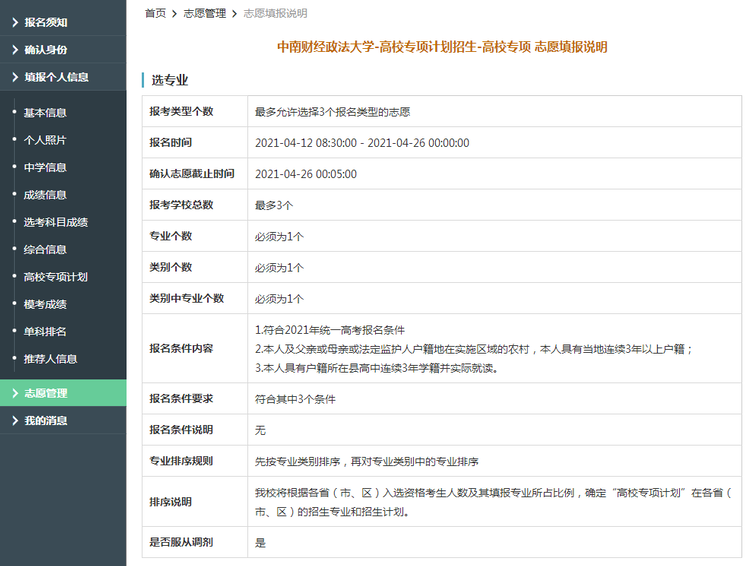
Task: Click the 专业个数 row label
Action: pos(171,236)
